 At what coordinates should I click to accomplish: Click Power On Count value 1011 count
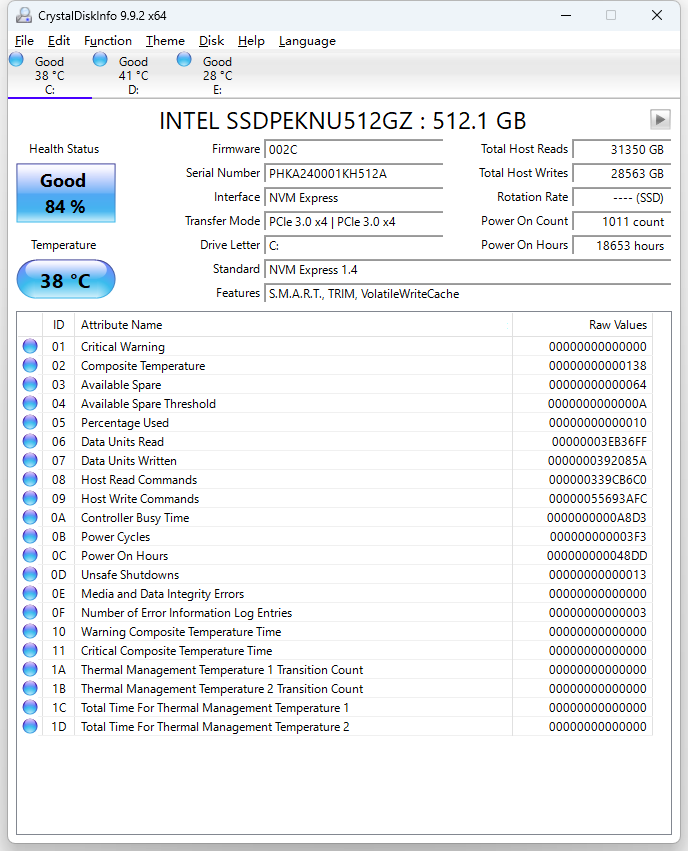click(622, 221)
